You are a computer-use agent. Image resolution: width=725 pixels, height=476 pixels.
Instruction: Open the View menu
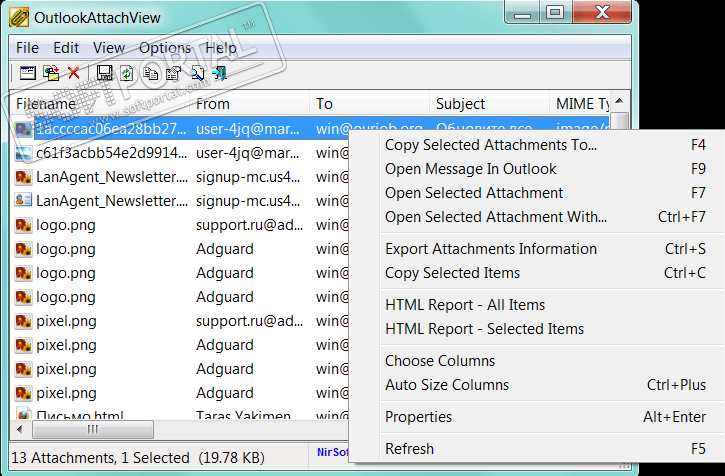pos(109,48)
